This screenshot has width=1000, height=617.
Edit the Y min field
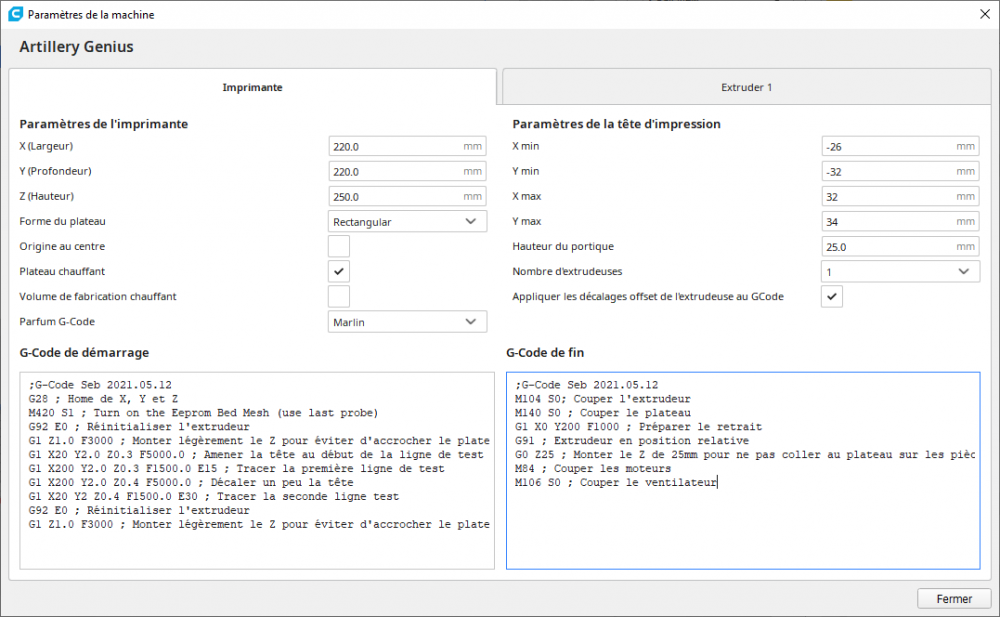900,171
